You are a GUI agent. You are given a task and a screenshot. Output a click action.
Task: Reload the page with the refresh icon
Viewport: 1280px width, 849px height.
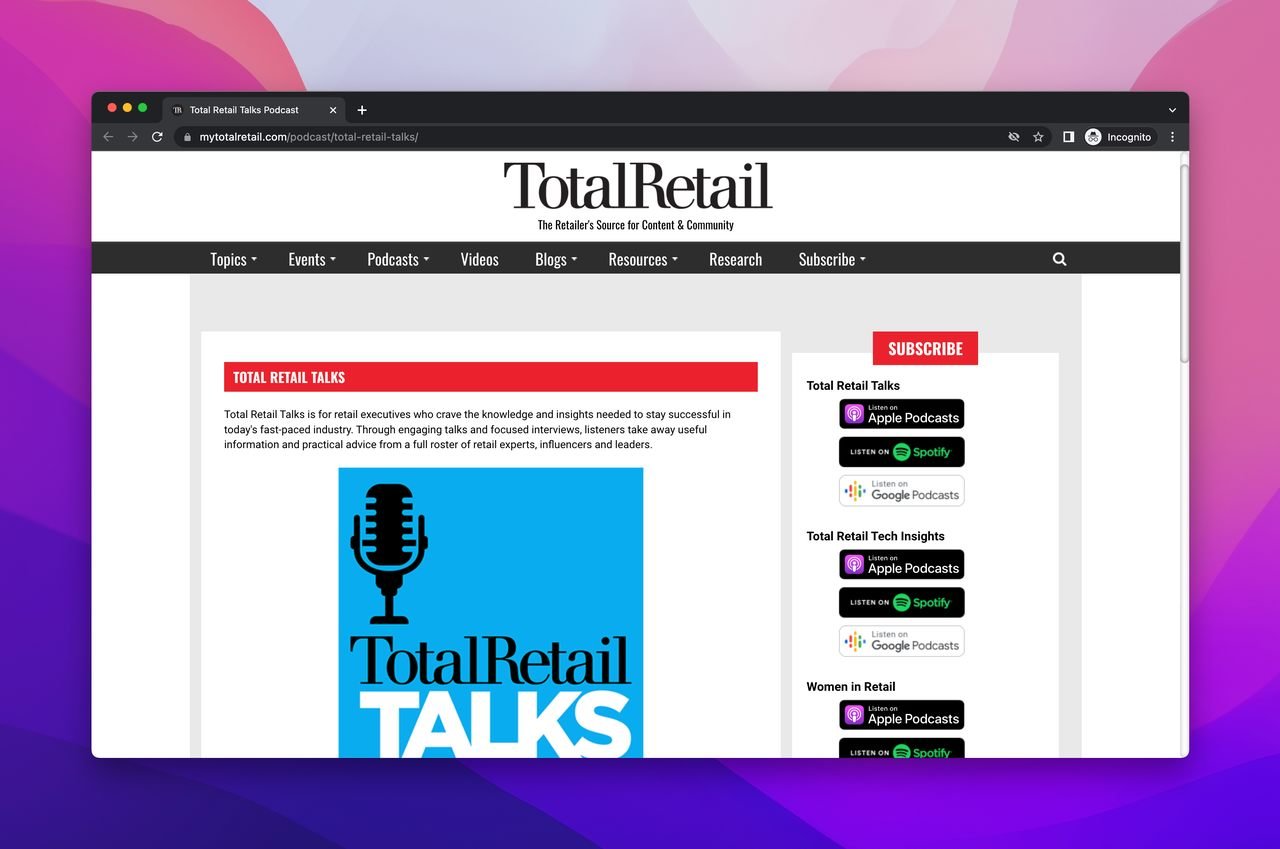point(157,137)
